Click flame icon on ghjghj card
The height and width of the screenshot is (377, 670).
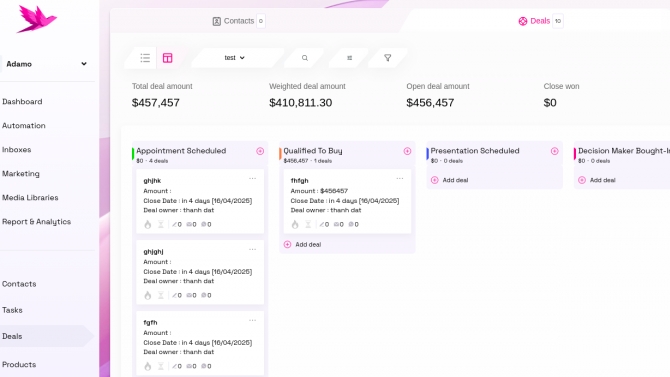point(148,295)
